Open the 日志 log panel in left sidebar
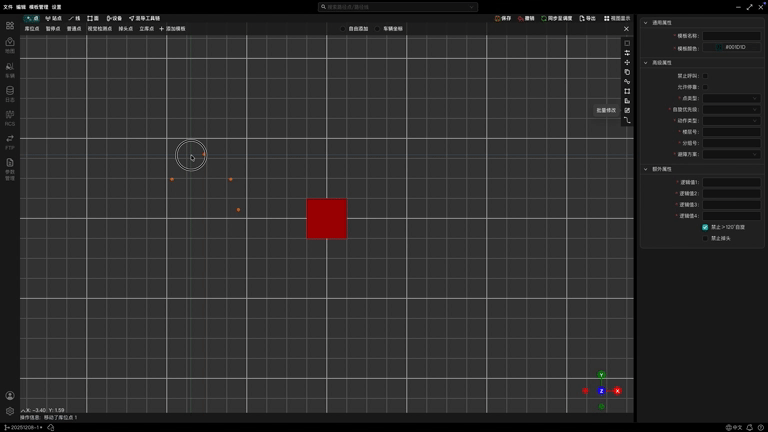This screenshot has width=768, height=432. (x=10, y=93)
